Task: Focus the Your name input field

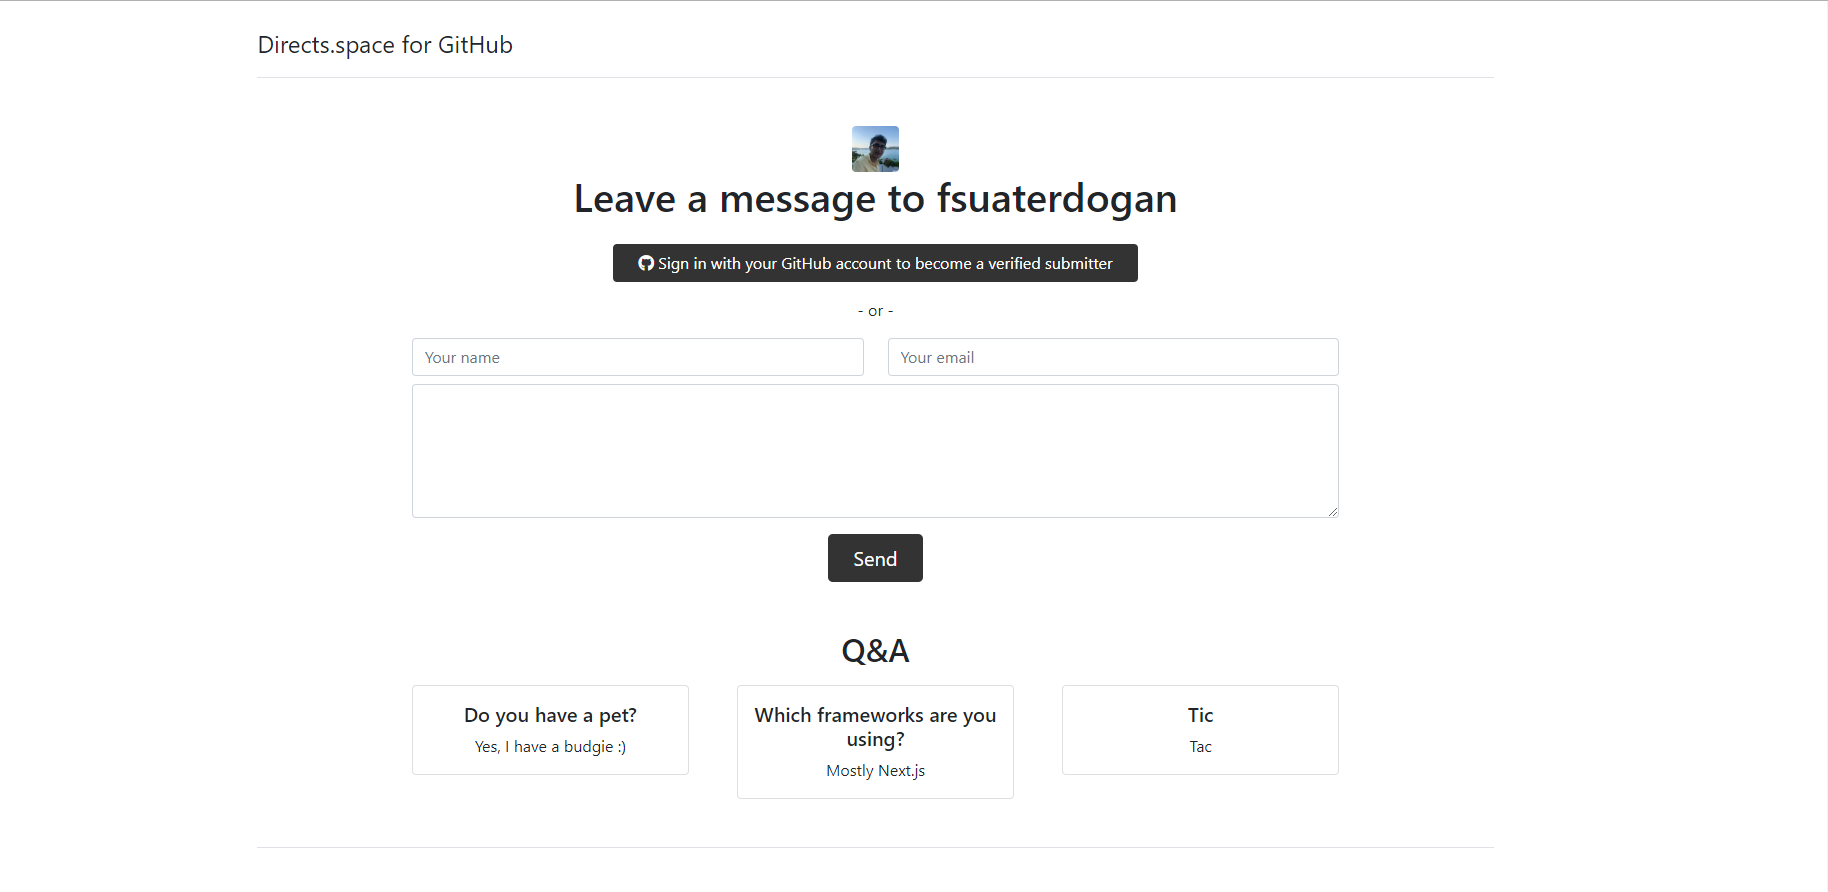Action: tap(638, 357)
